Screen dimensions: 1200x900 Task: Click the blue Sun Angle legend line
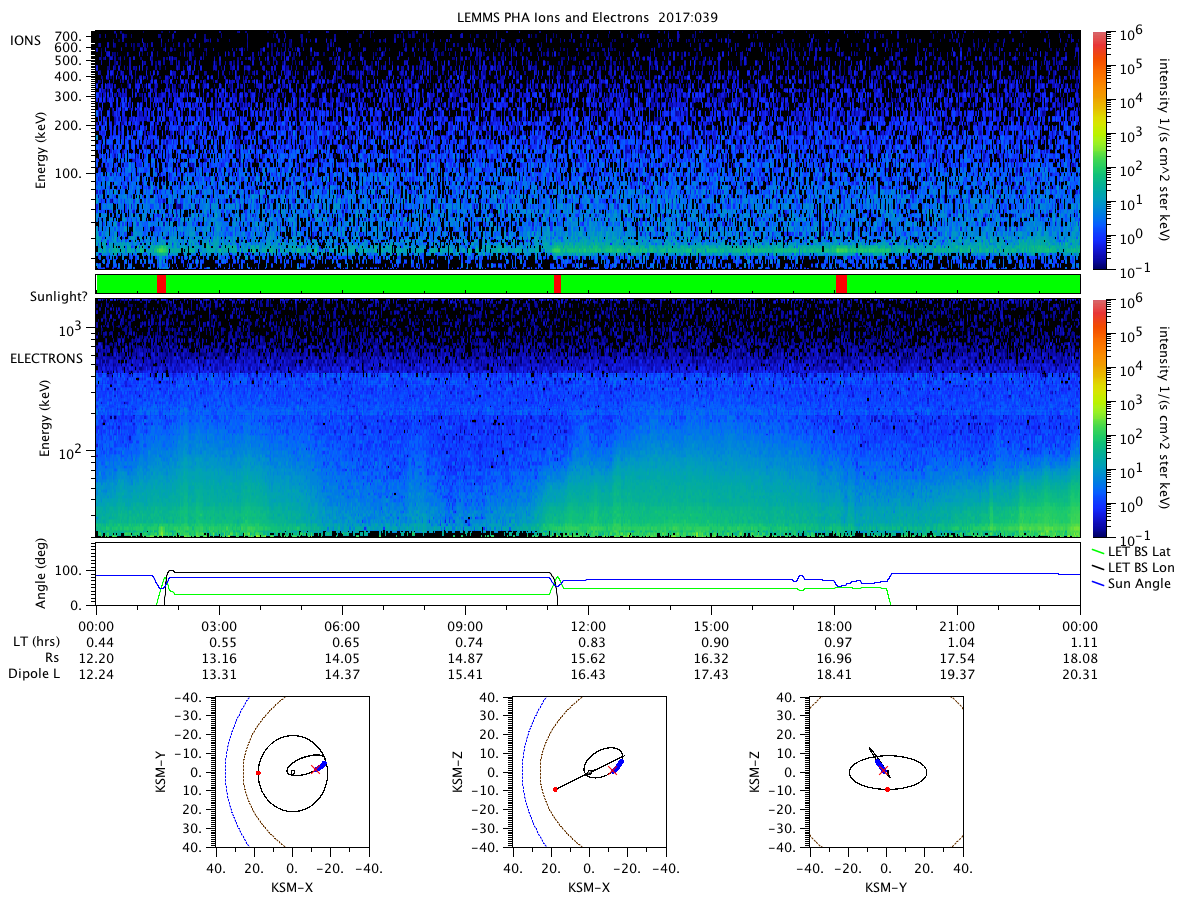tap(1101, 583)
